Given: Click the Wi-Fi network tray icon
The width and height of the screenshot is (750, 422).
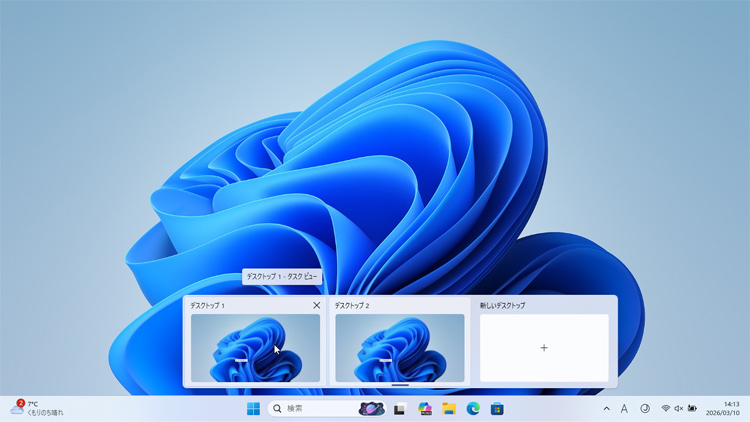Looking at the screenshot, I should (666, 408).
